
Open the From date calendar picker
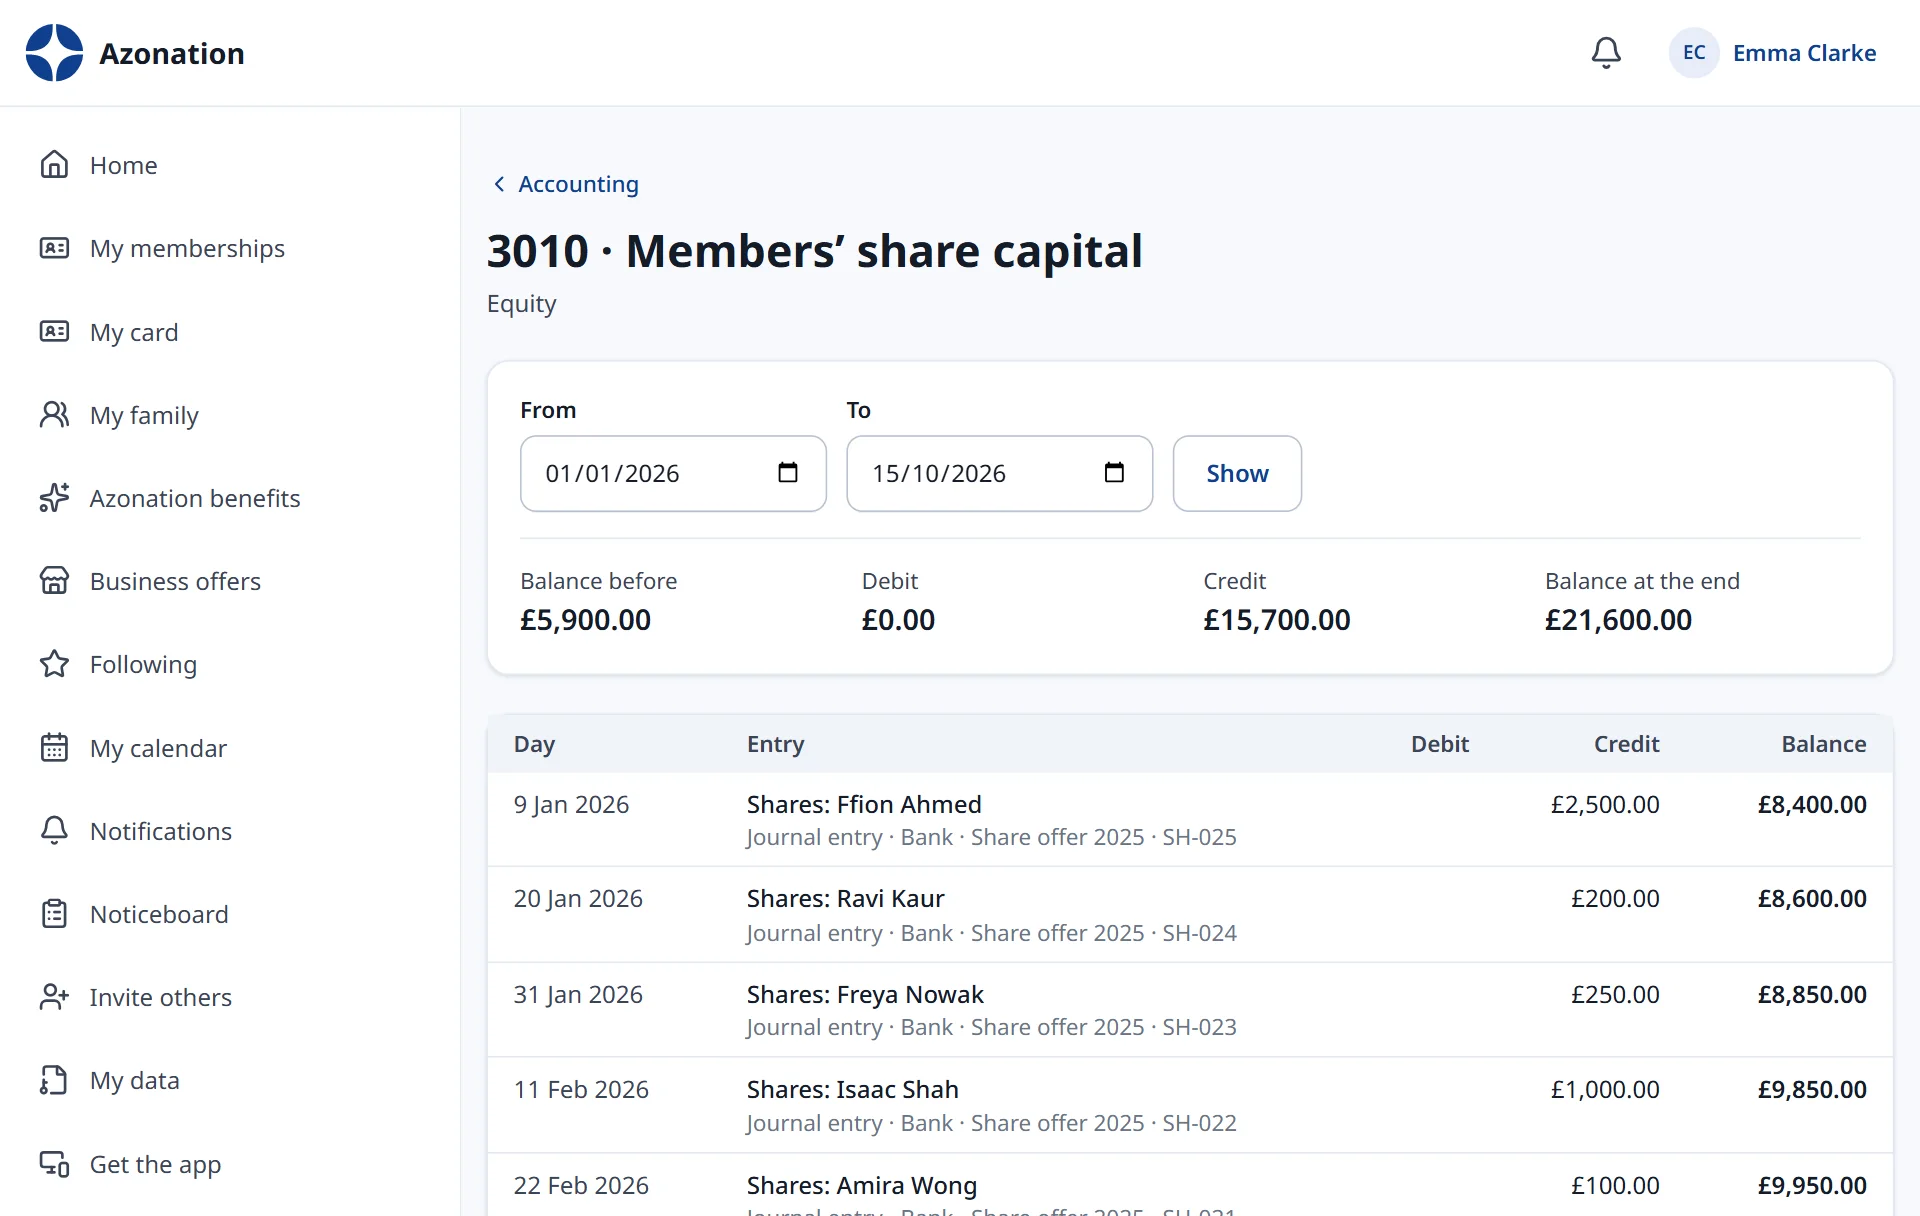[788, 473]
